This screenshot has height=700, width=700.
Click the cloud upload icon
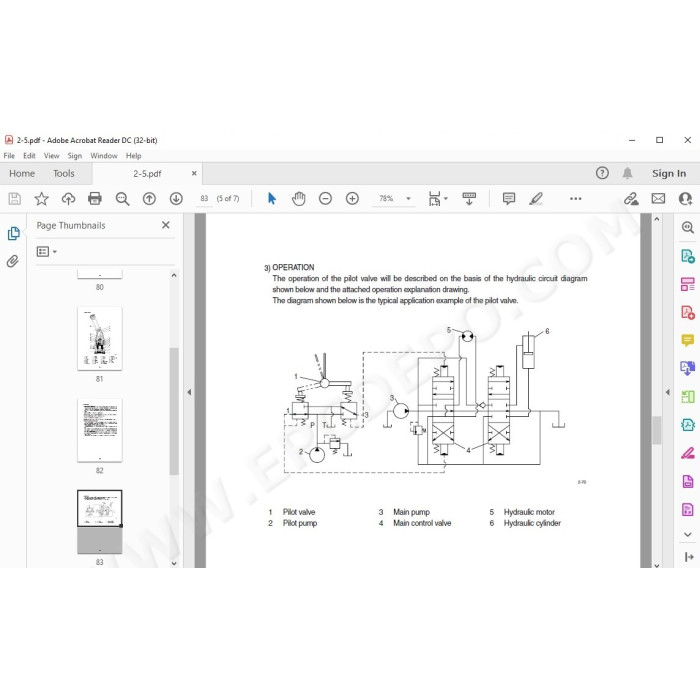(x=68, y=199)
